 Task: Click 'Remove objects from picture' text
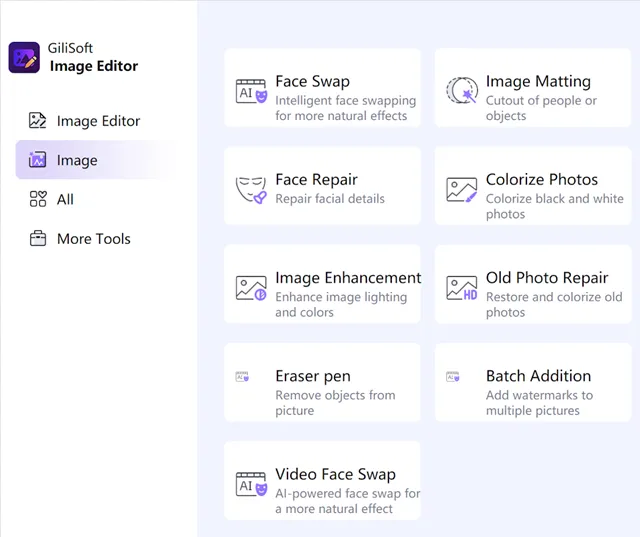tap(336, 403)
